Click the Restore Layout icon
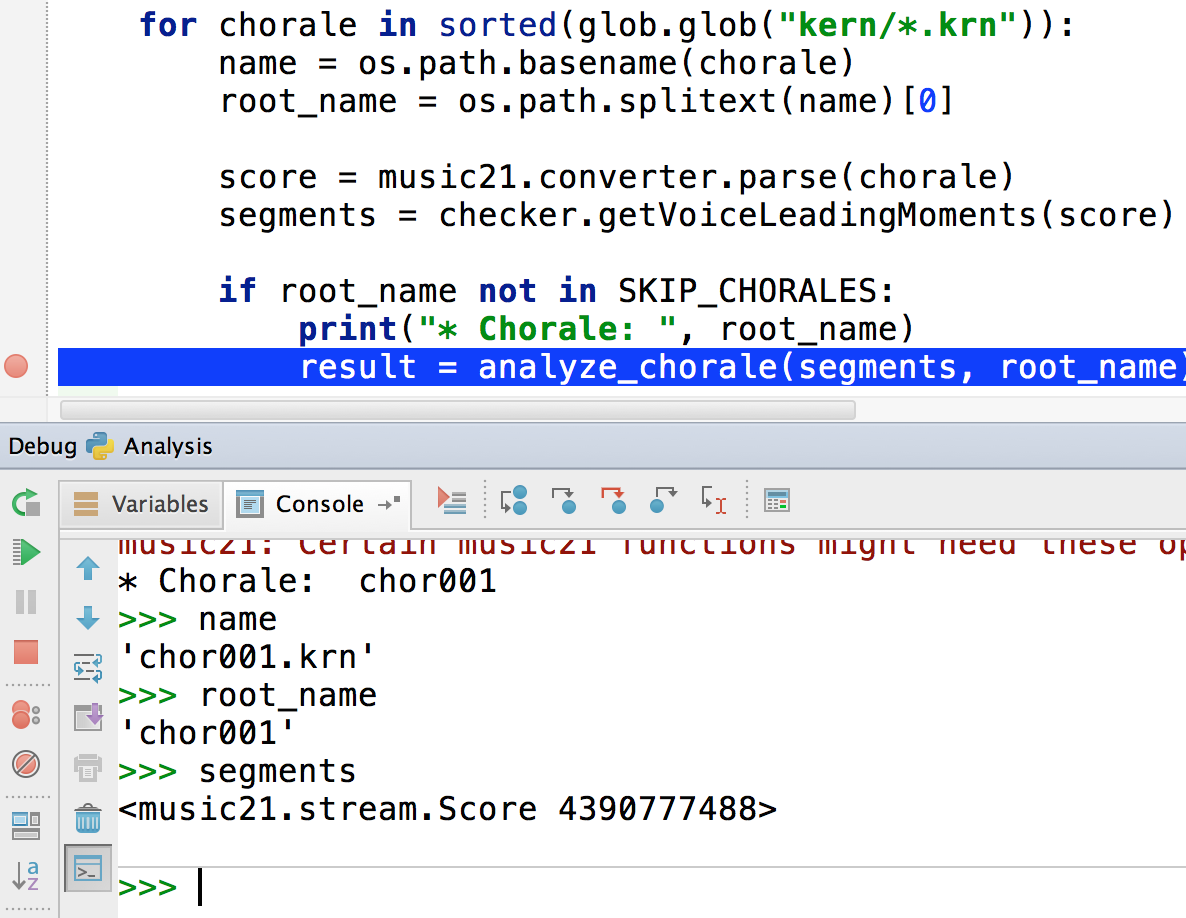Viewport: 1186px width, 918px height. 26,825
